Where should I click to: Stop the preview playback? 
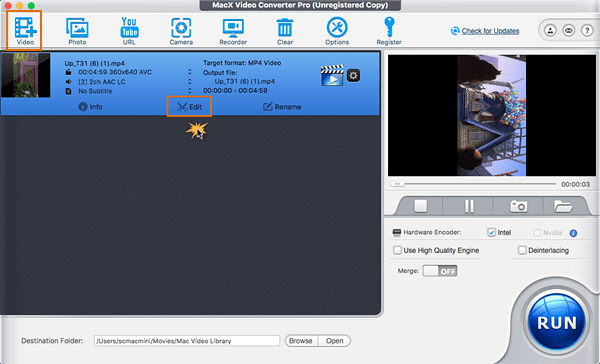click(x=421, y=206)
